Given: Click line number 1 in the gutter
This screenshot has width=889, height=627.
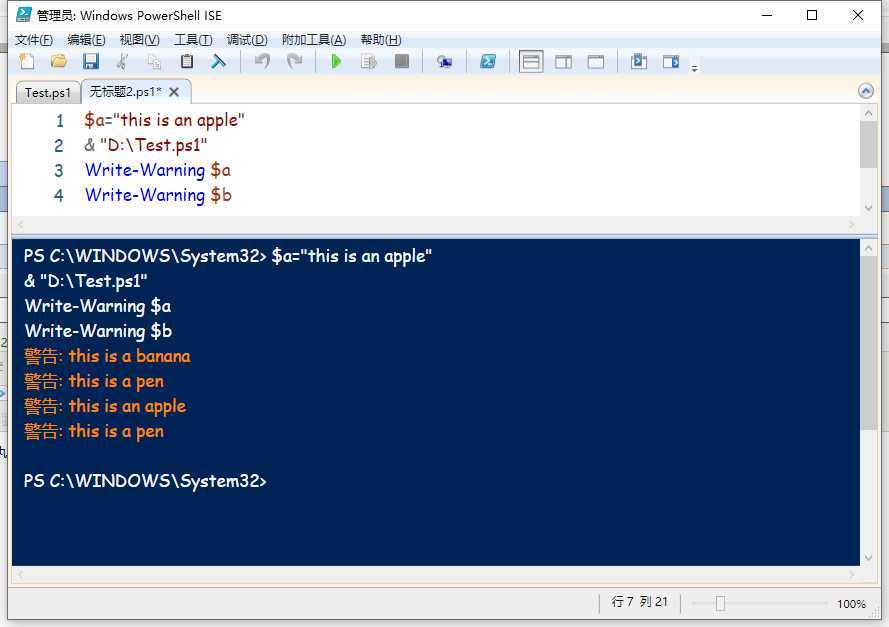Looking at the screenshot, I should pyautogui.click(x=60, y=121).
